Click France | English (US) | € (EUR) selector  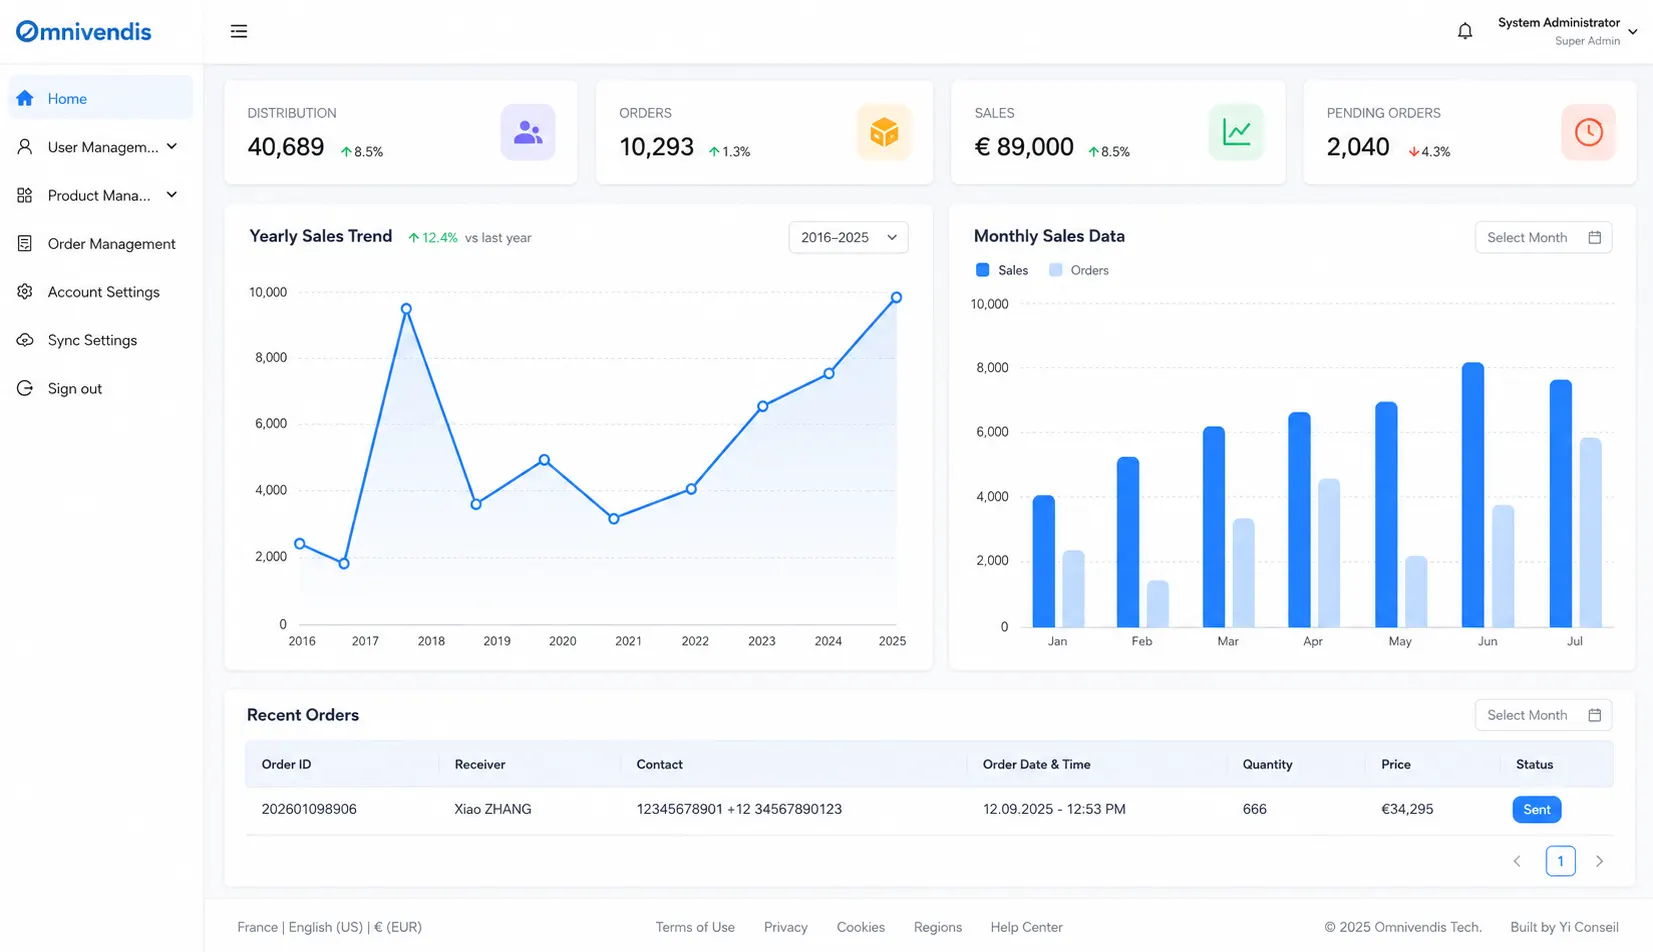(x=329, y=927)
